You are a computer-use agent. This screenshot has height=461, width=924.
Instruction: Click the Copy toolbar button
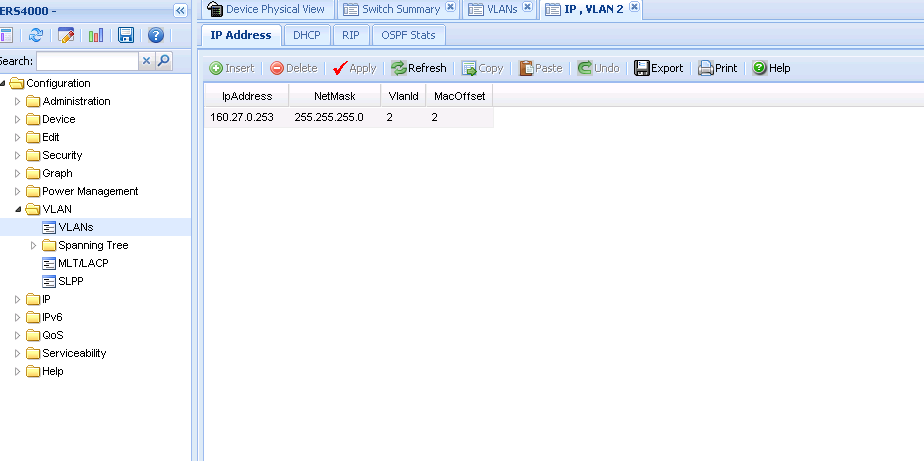tap(483, 68)
